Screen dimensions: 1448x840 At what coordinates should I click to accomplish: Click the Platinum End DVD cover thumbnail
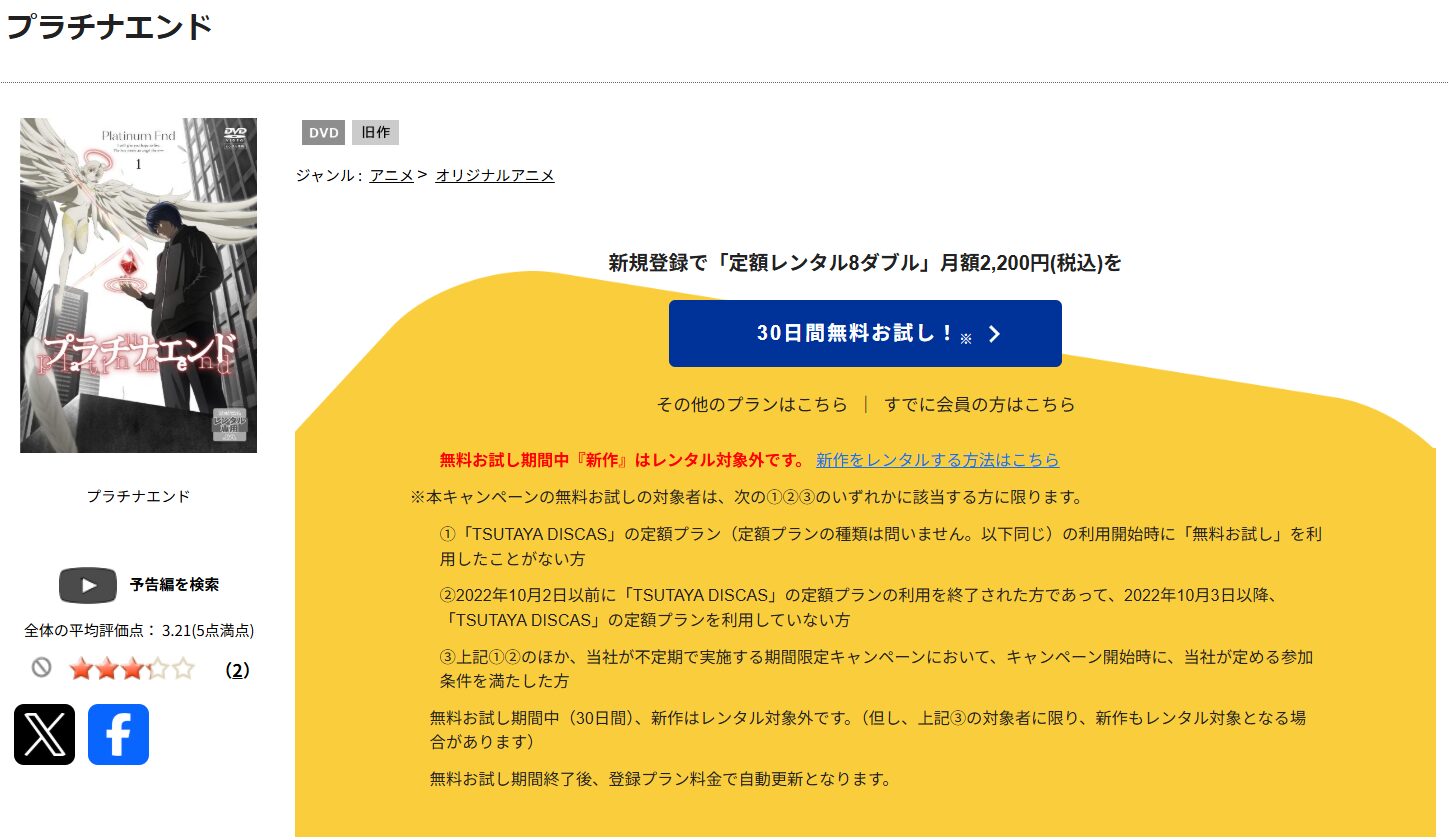coord(138,285)
